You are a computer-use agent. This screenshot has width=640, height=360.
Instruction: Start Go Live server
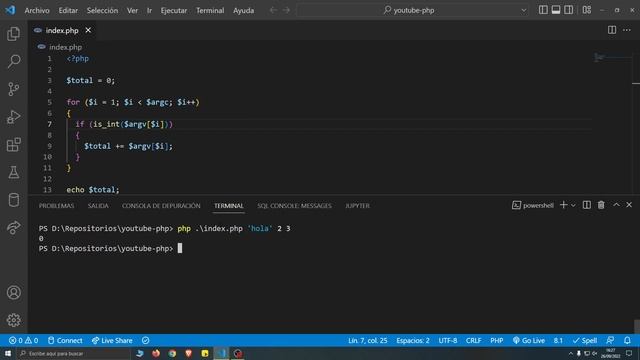[529, 340]
